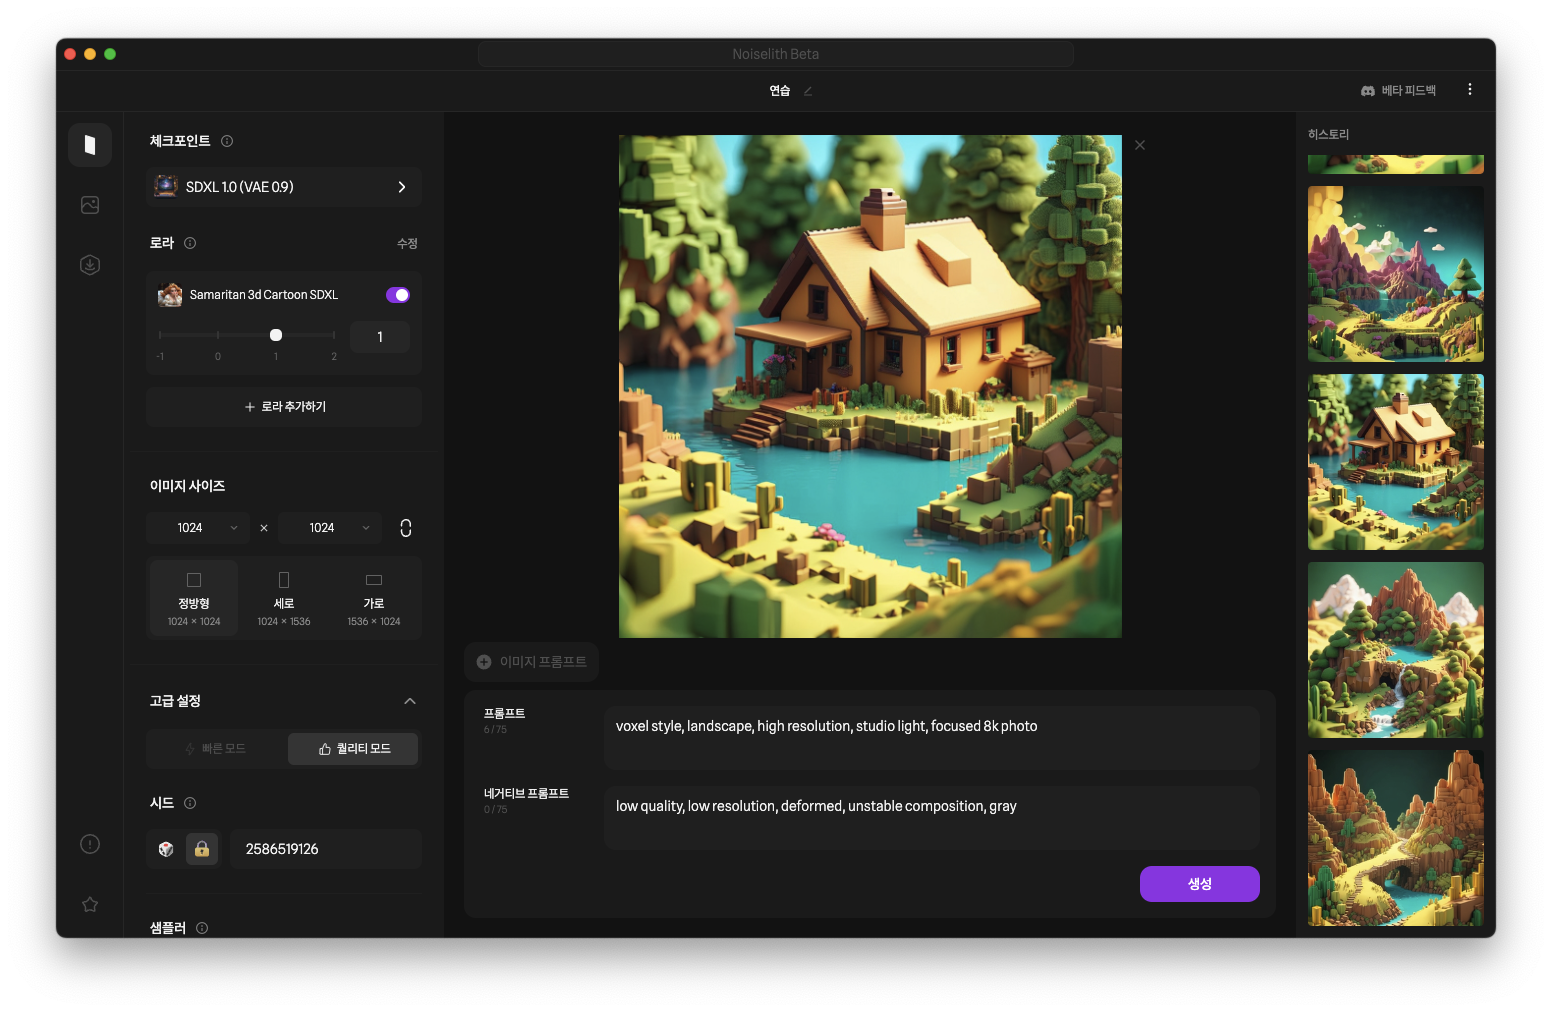Screen dimensions: 1552x1012
Task: Click the dice icon to randomize seed
Action: (x=166, y=849)
